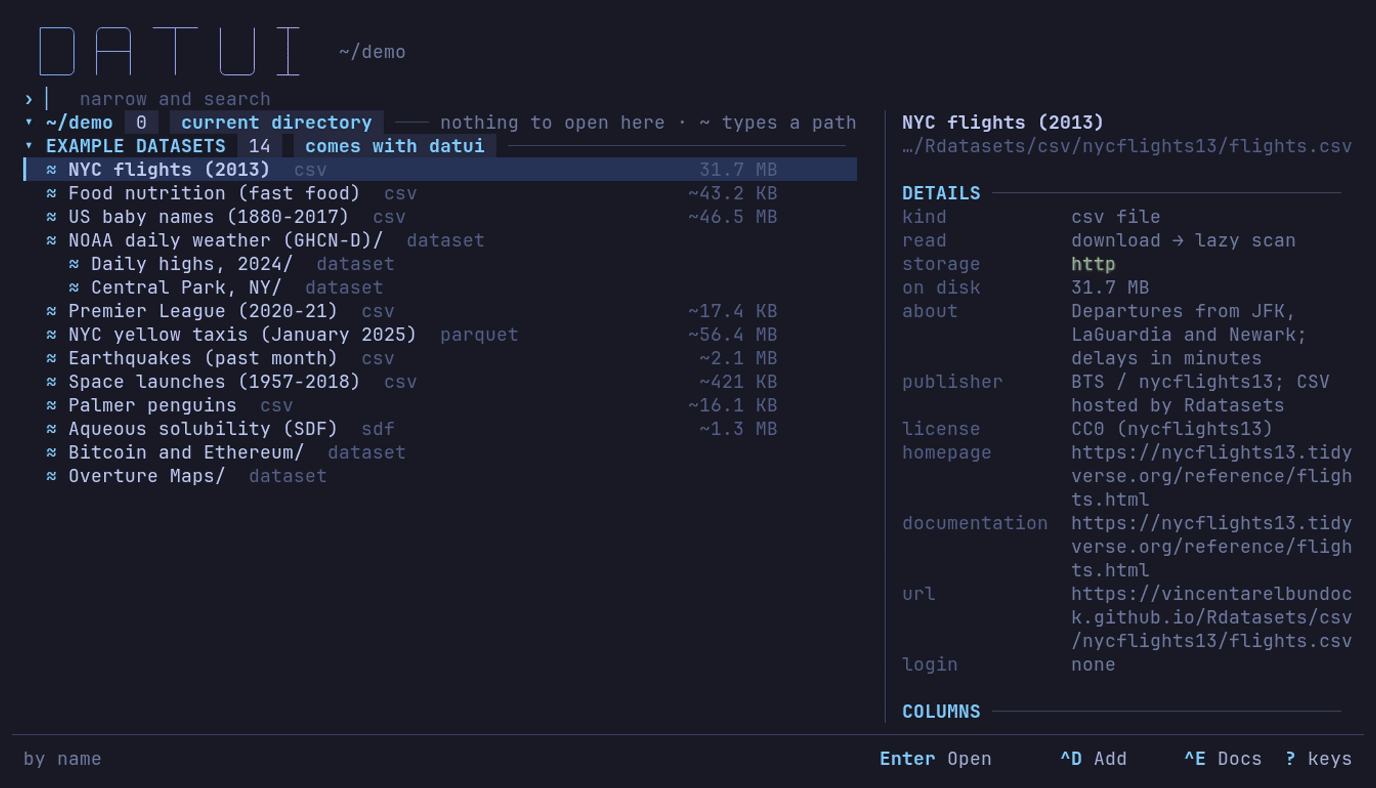Select the NYC flights (2013) row

point(440,170)
